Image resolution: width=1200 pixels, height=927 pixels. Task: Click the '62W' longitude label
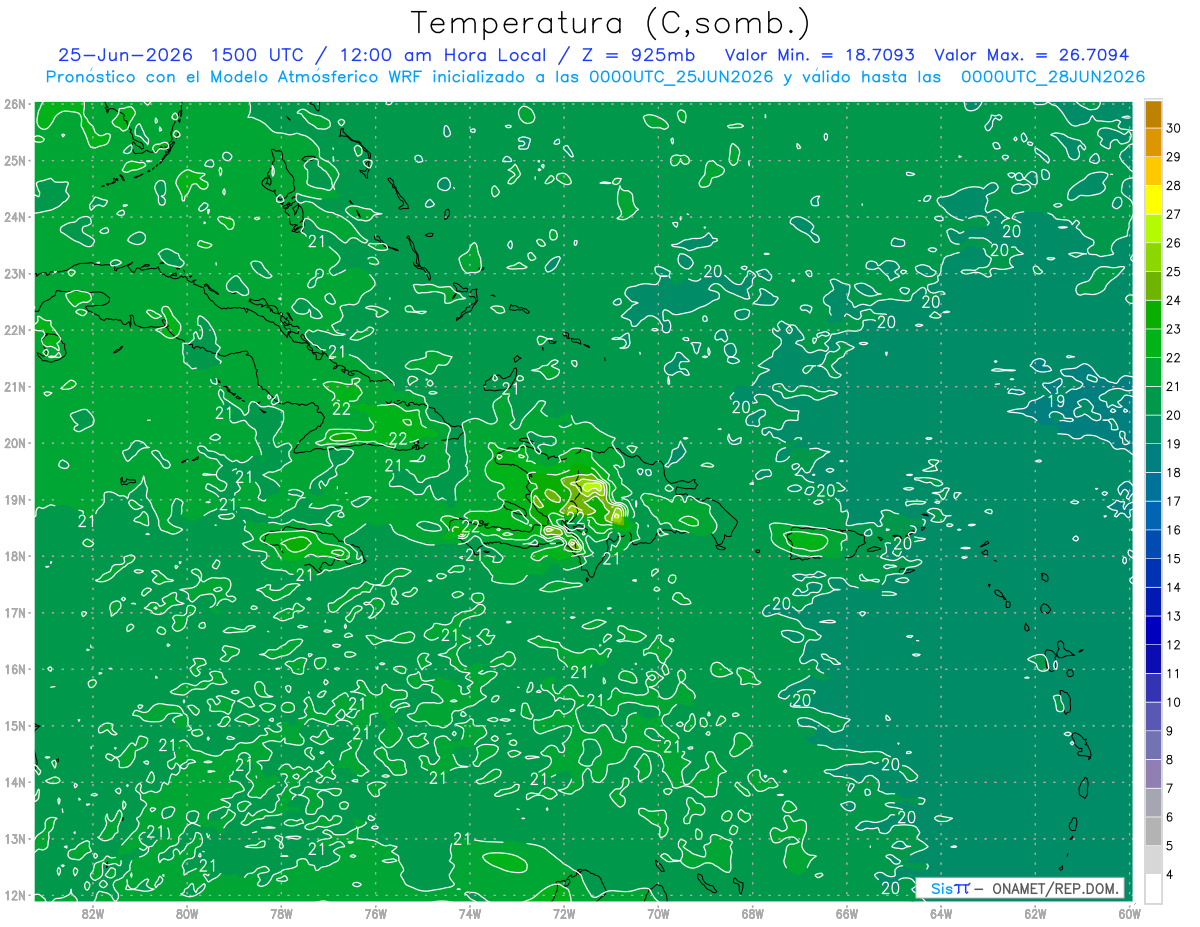point(1035,913)
